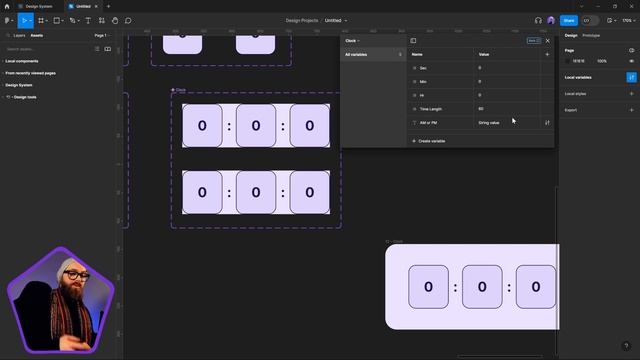Select the Hand tool

pyautogui.click(x=115, y=20)
